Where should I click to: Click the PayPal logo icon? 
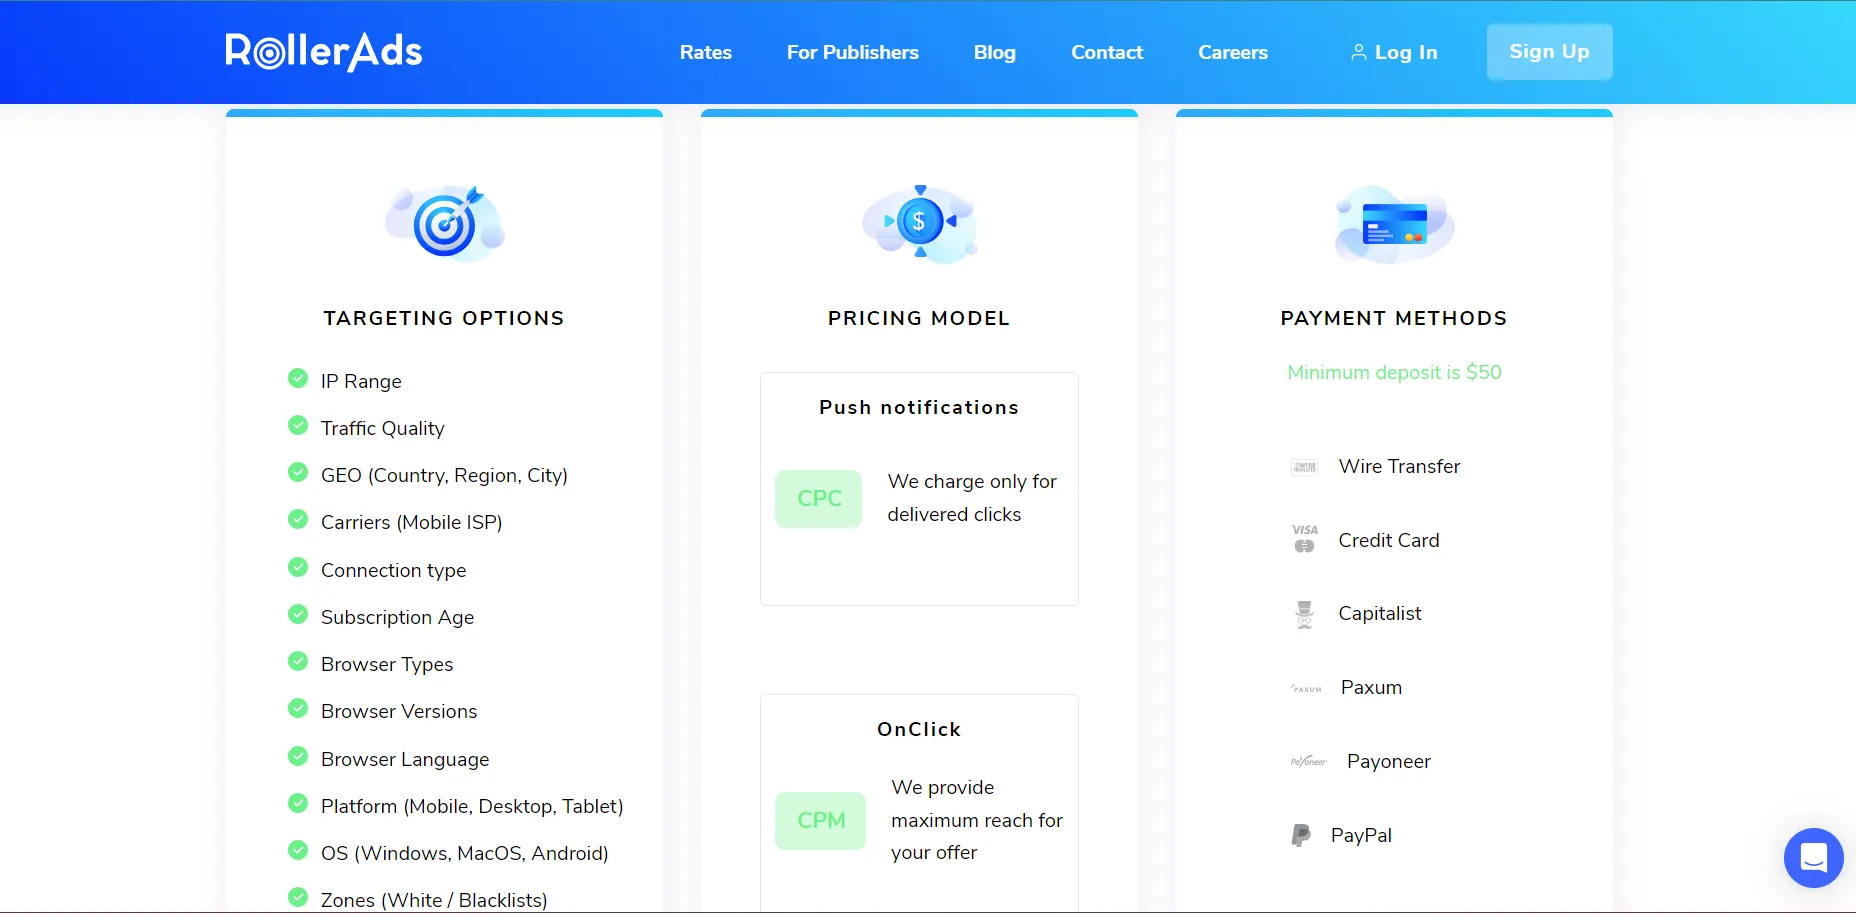(1300, 835)
